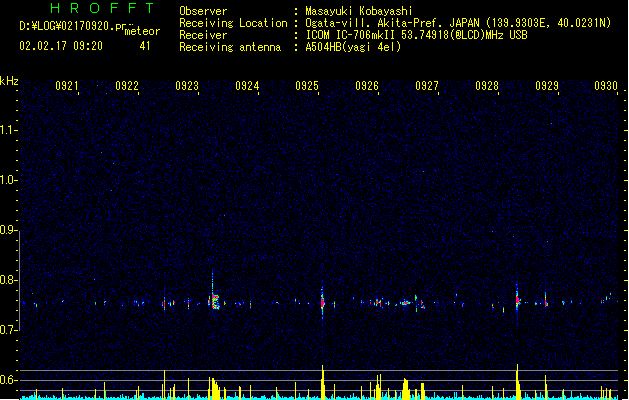Viewport: 629px width, 400px height.
Task: Click the 0930 time marker
Action: [606, 86]
